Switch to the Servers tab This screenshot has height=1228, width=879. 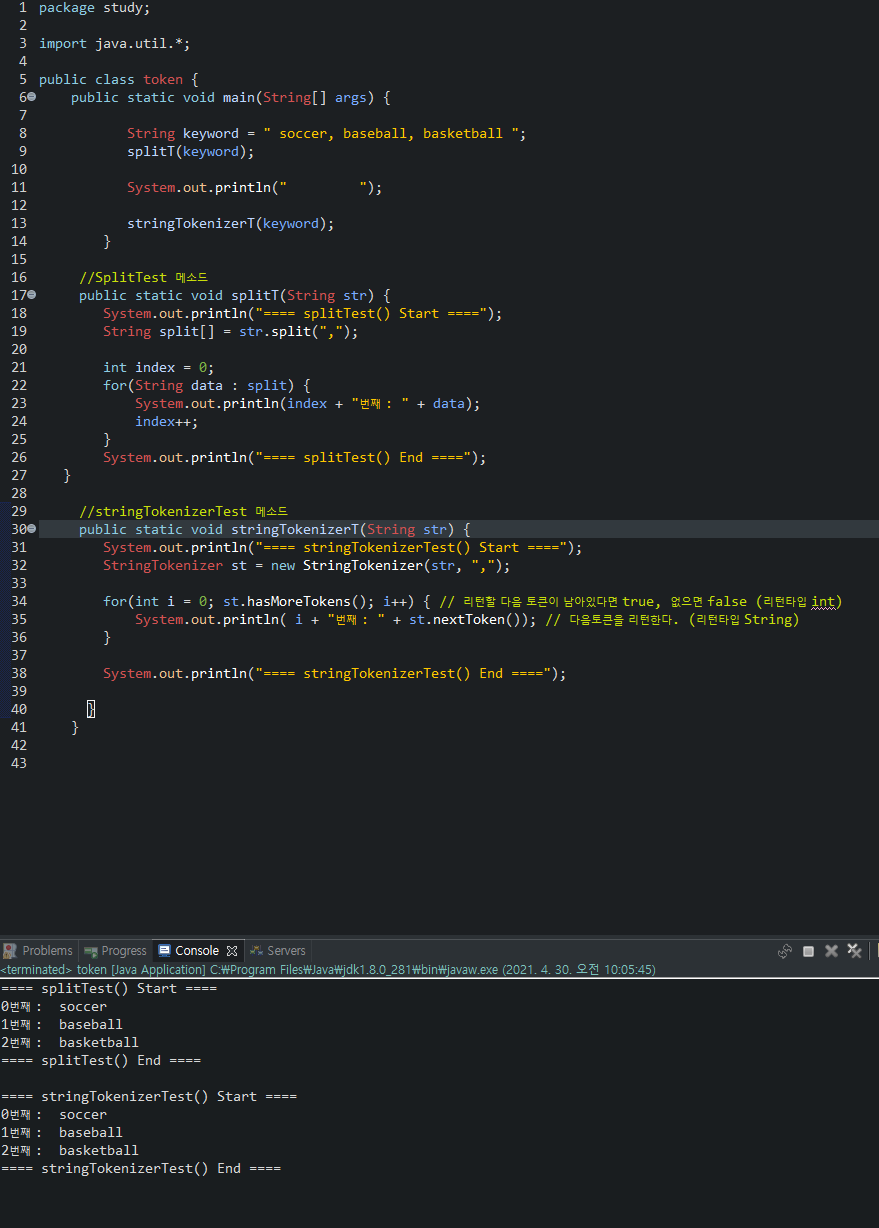(277, 951)
